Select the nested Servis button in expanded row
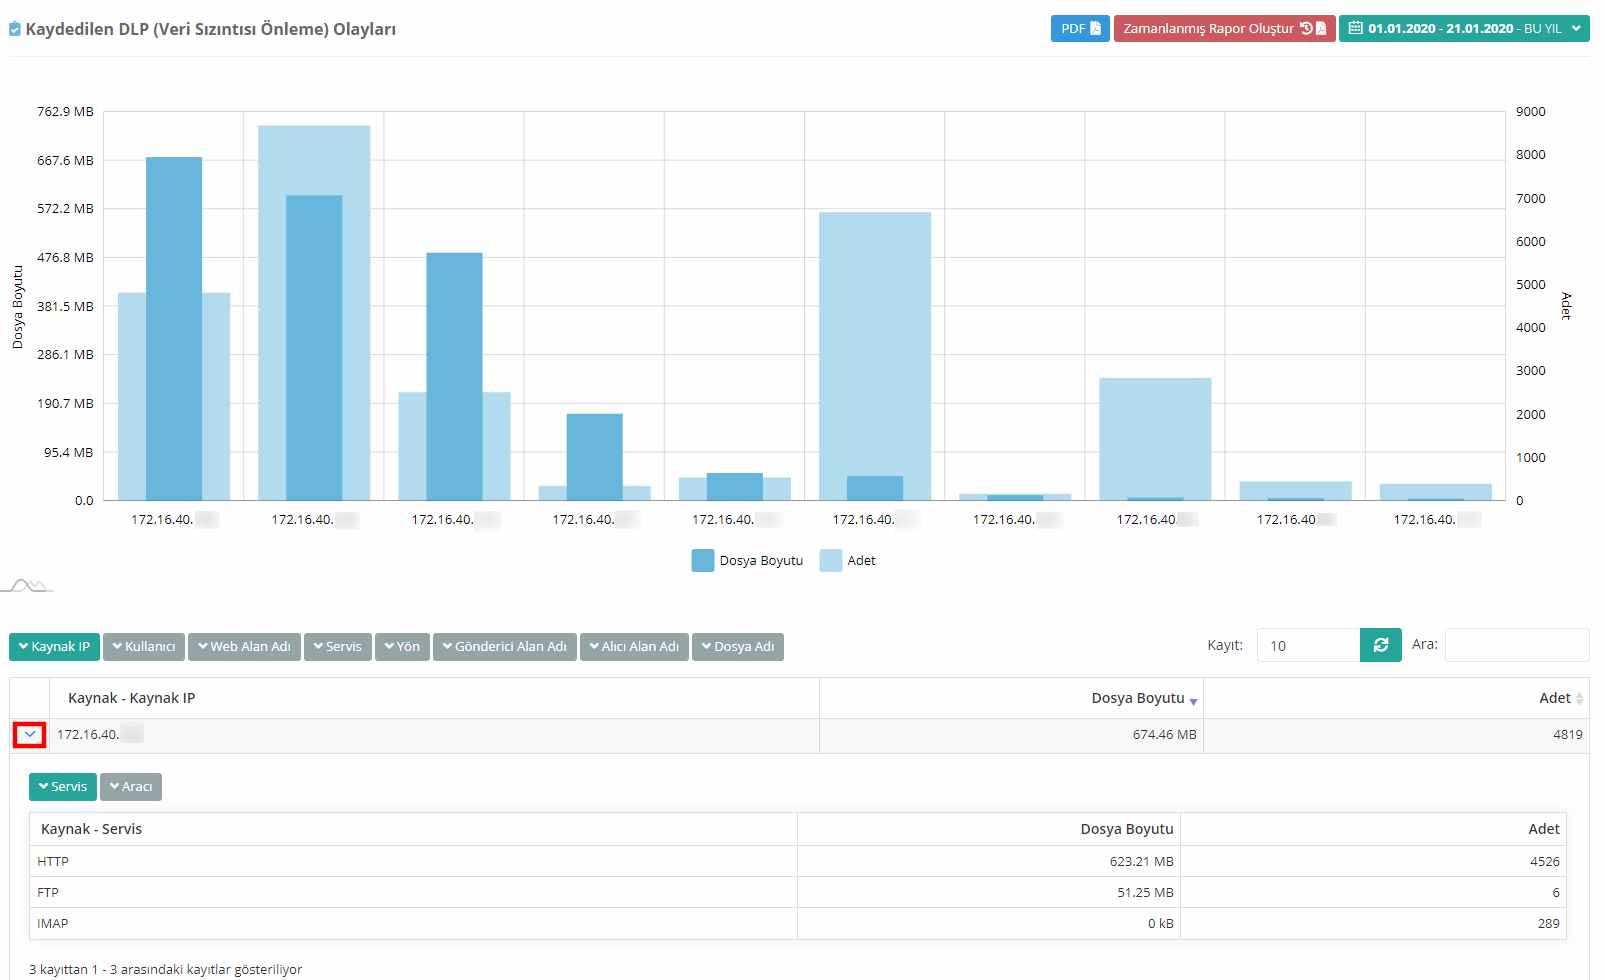This screenshot has height=980, width=1605. tap(63, 787)
